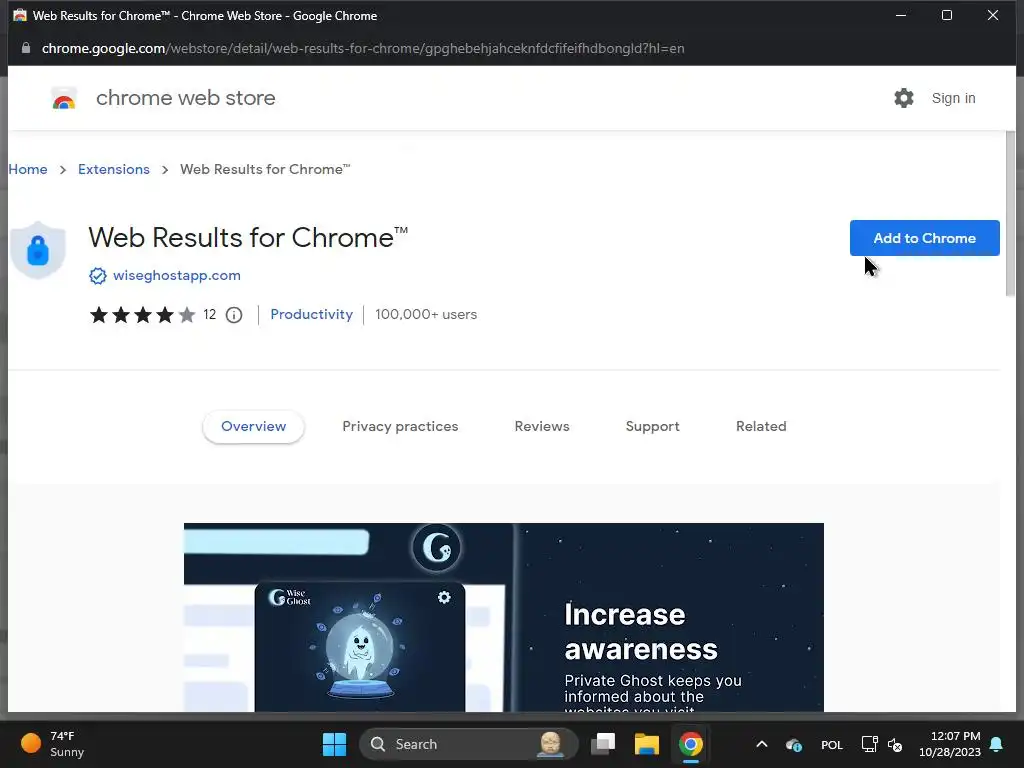Click the 'Web Results for Chrome' breadcrumb text

[x=265, y=169]
